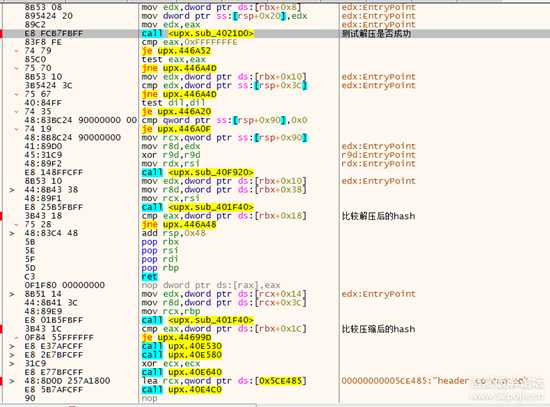550x407 pixels.
Task: Toggle the breakpoint marker next to 48:8D0D 257A1800
Action: point(1,381)
